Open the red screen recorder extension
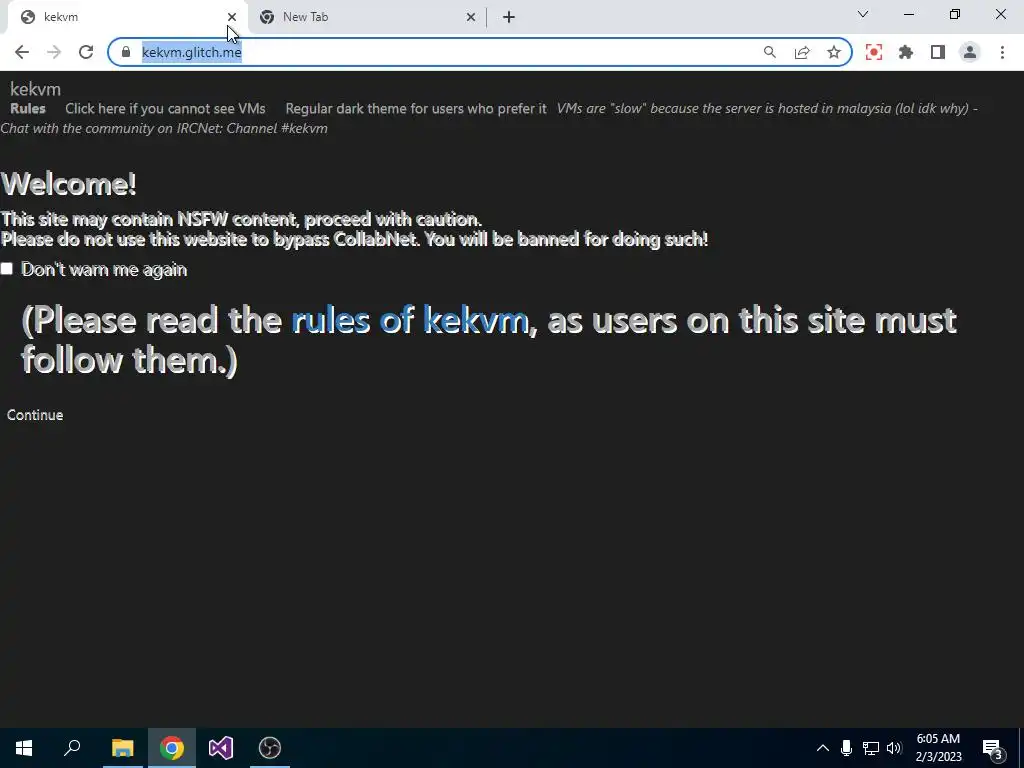This screenshot has width=1024, height=768. (x=874, y=52)
